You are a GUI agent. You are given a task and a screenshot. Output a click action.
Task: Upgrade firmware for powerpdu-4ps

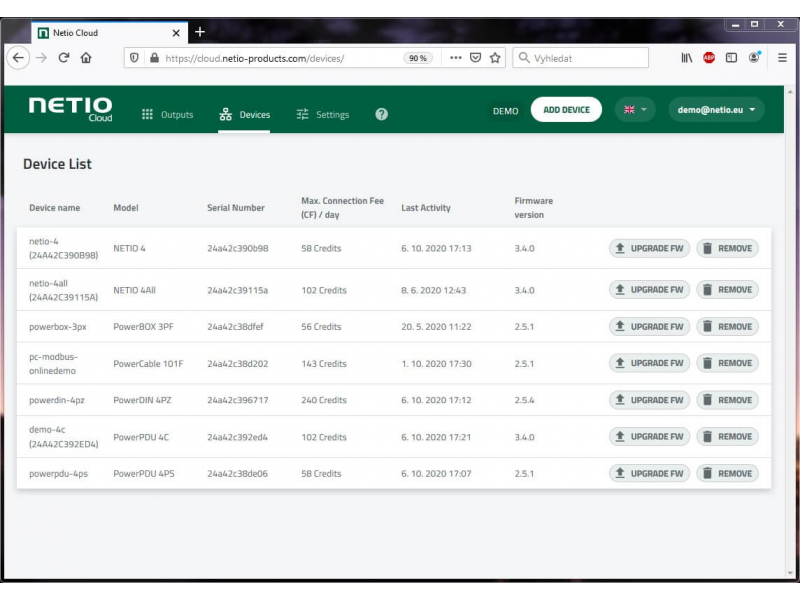pyautogui.click(x=649, y=473)
